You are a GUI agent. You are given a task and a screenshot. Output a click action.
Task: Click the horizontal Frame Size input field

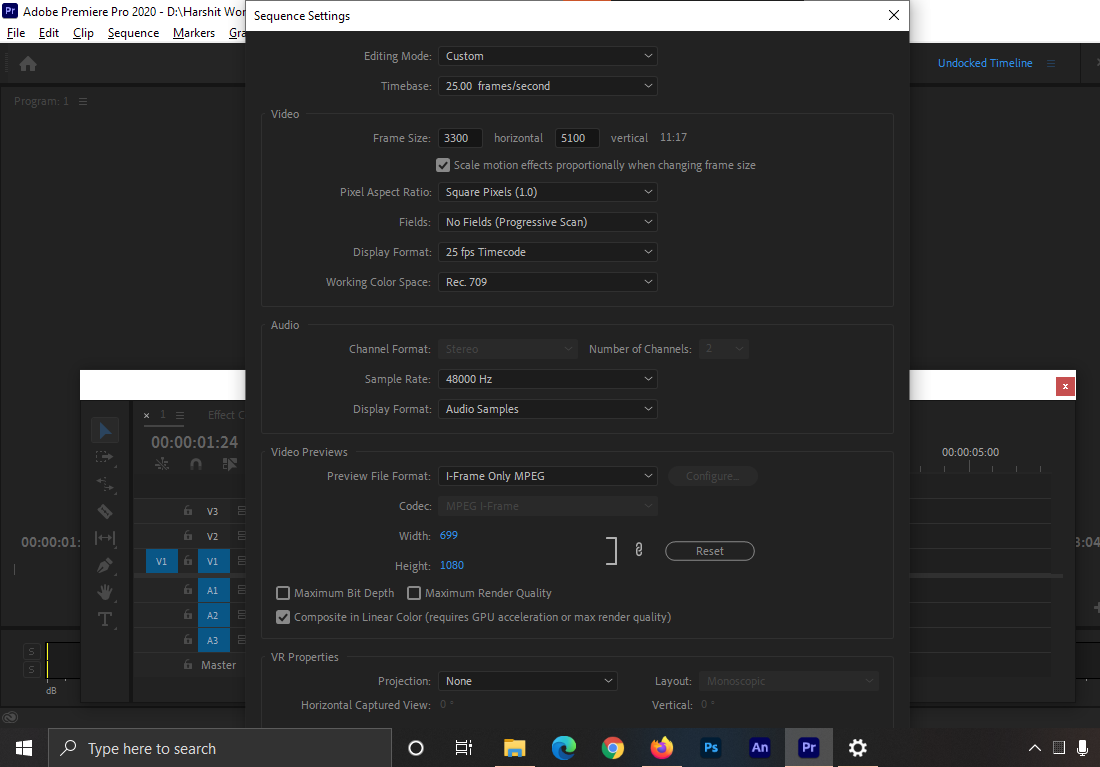(459, 137)
